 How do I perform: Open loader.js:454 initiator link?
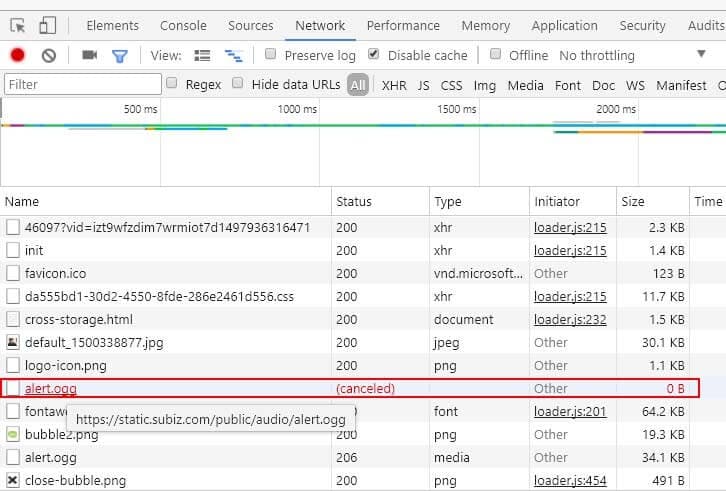(570, 480)
